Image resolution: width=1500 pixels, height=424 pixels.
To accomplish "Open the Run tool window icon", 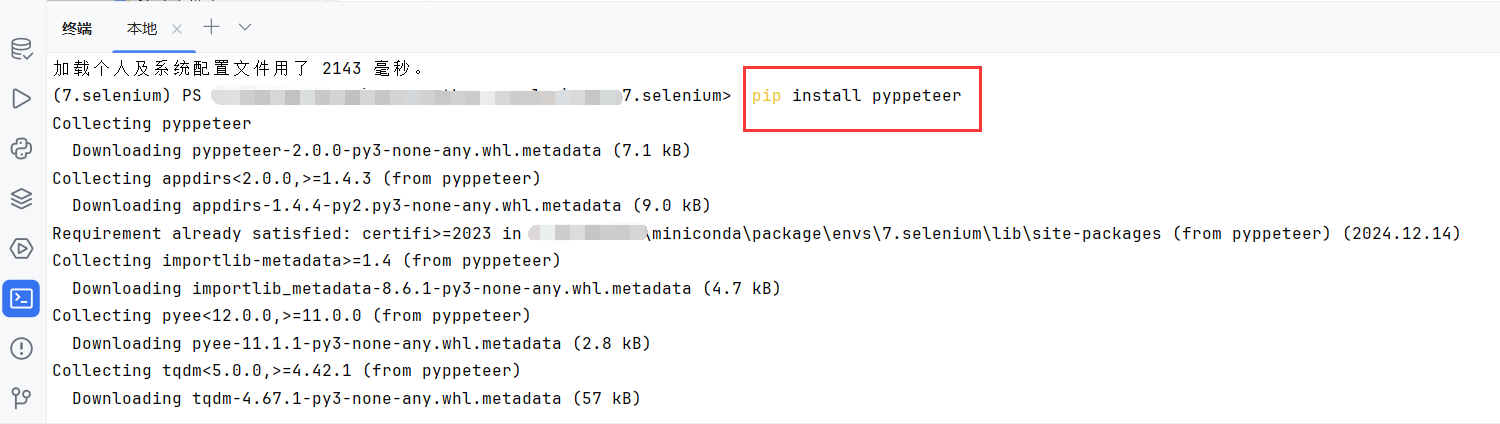I will click(x=21, y=98).
